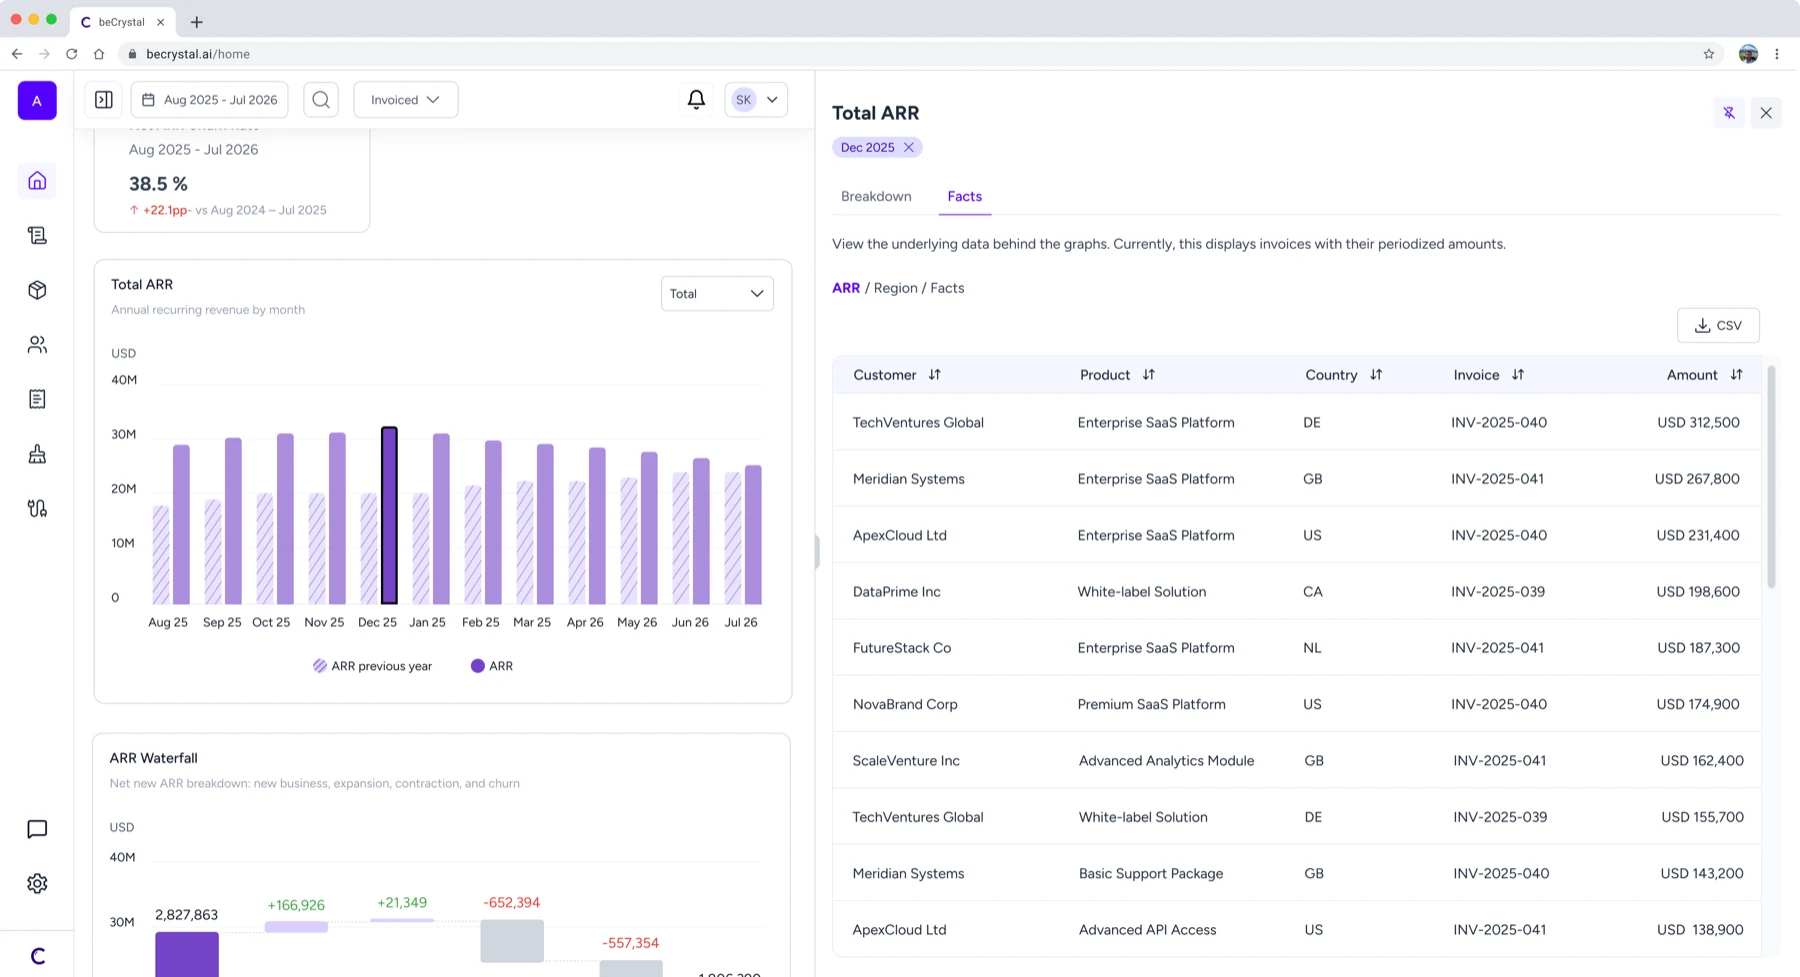The image size is (1800, 977).
Task: Open the integrations flow sidebar icon
Action: (37, 508)
